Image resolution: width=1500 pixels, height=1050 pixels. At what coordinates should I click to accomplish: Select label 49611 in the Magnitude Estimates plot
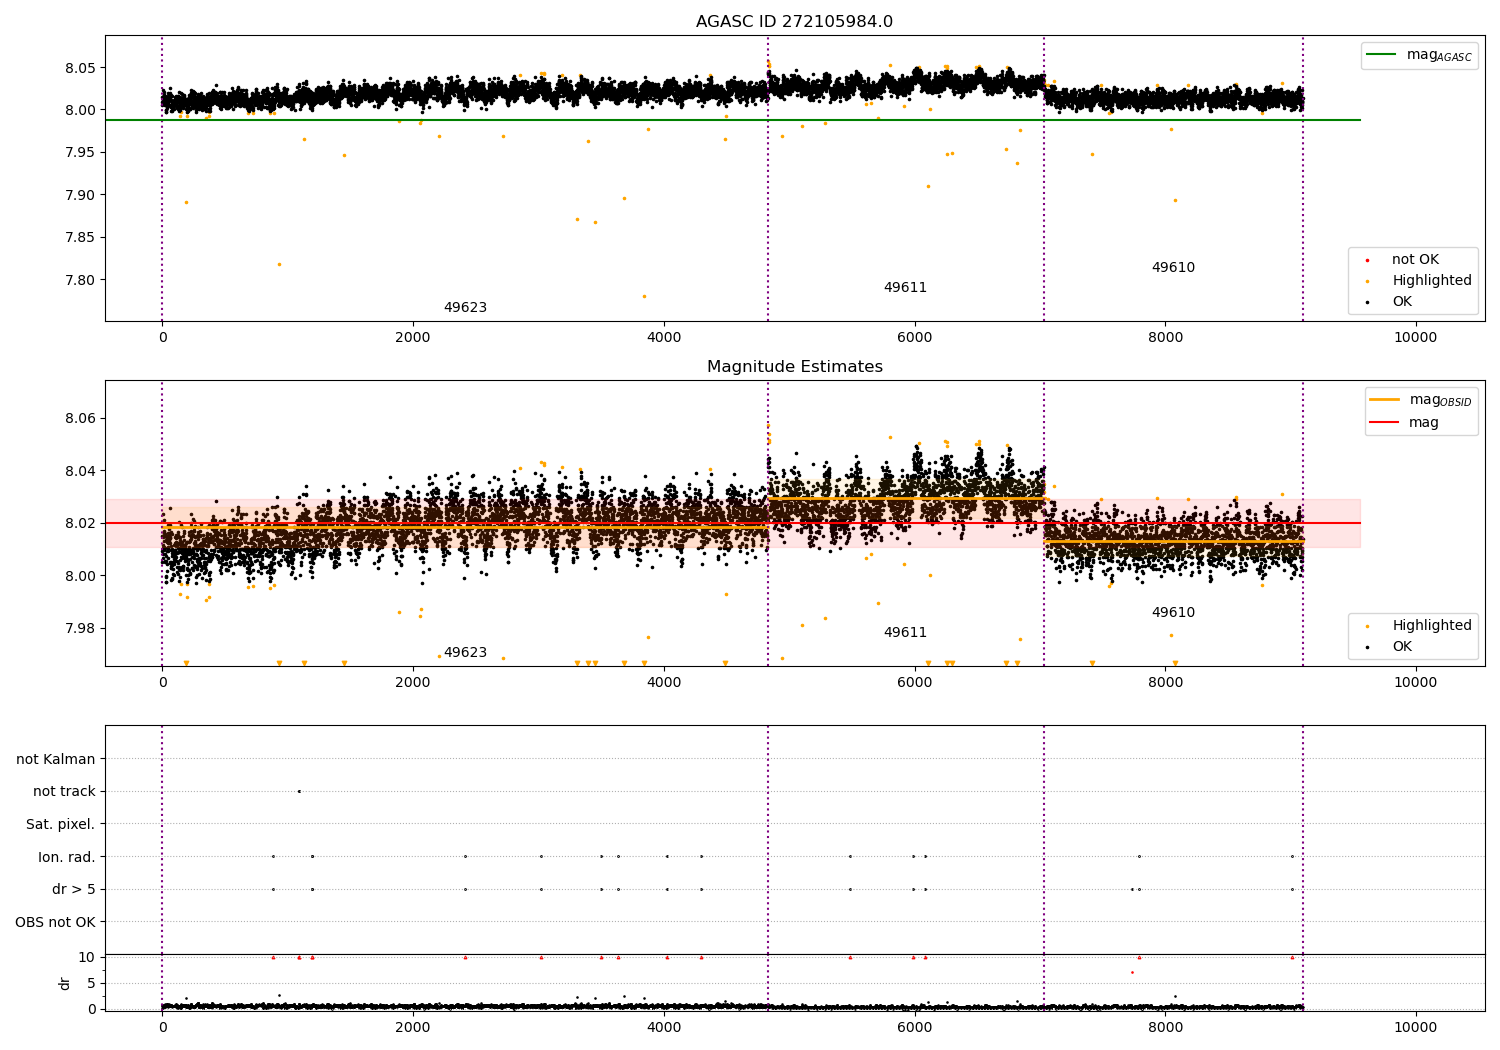coord(905,633)
